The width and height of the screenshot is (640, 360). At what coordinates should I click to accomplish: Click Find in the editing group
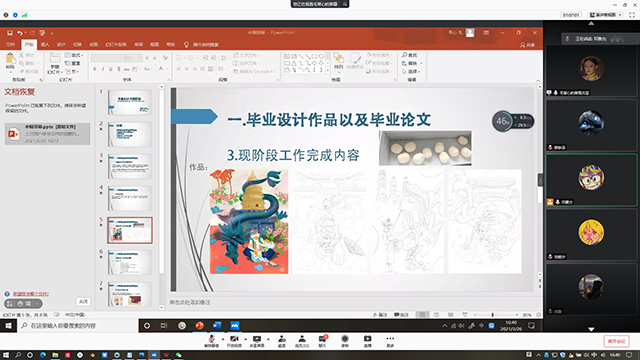[409, 55]
